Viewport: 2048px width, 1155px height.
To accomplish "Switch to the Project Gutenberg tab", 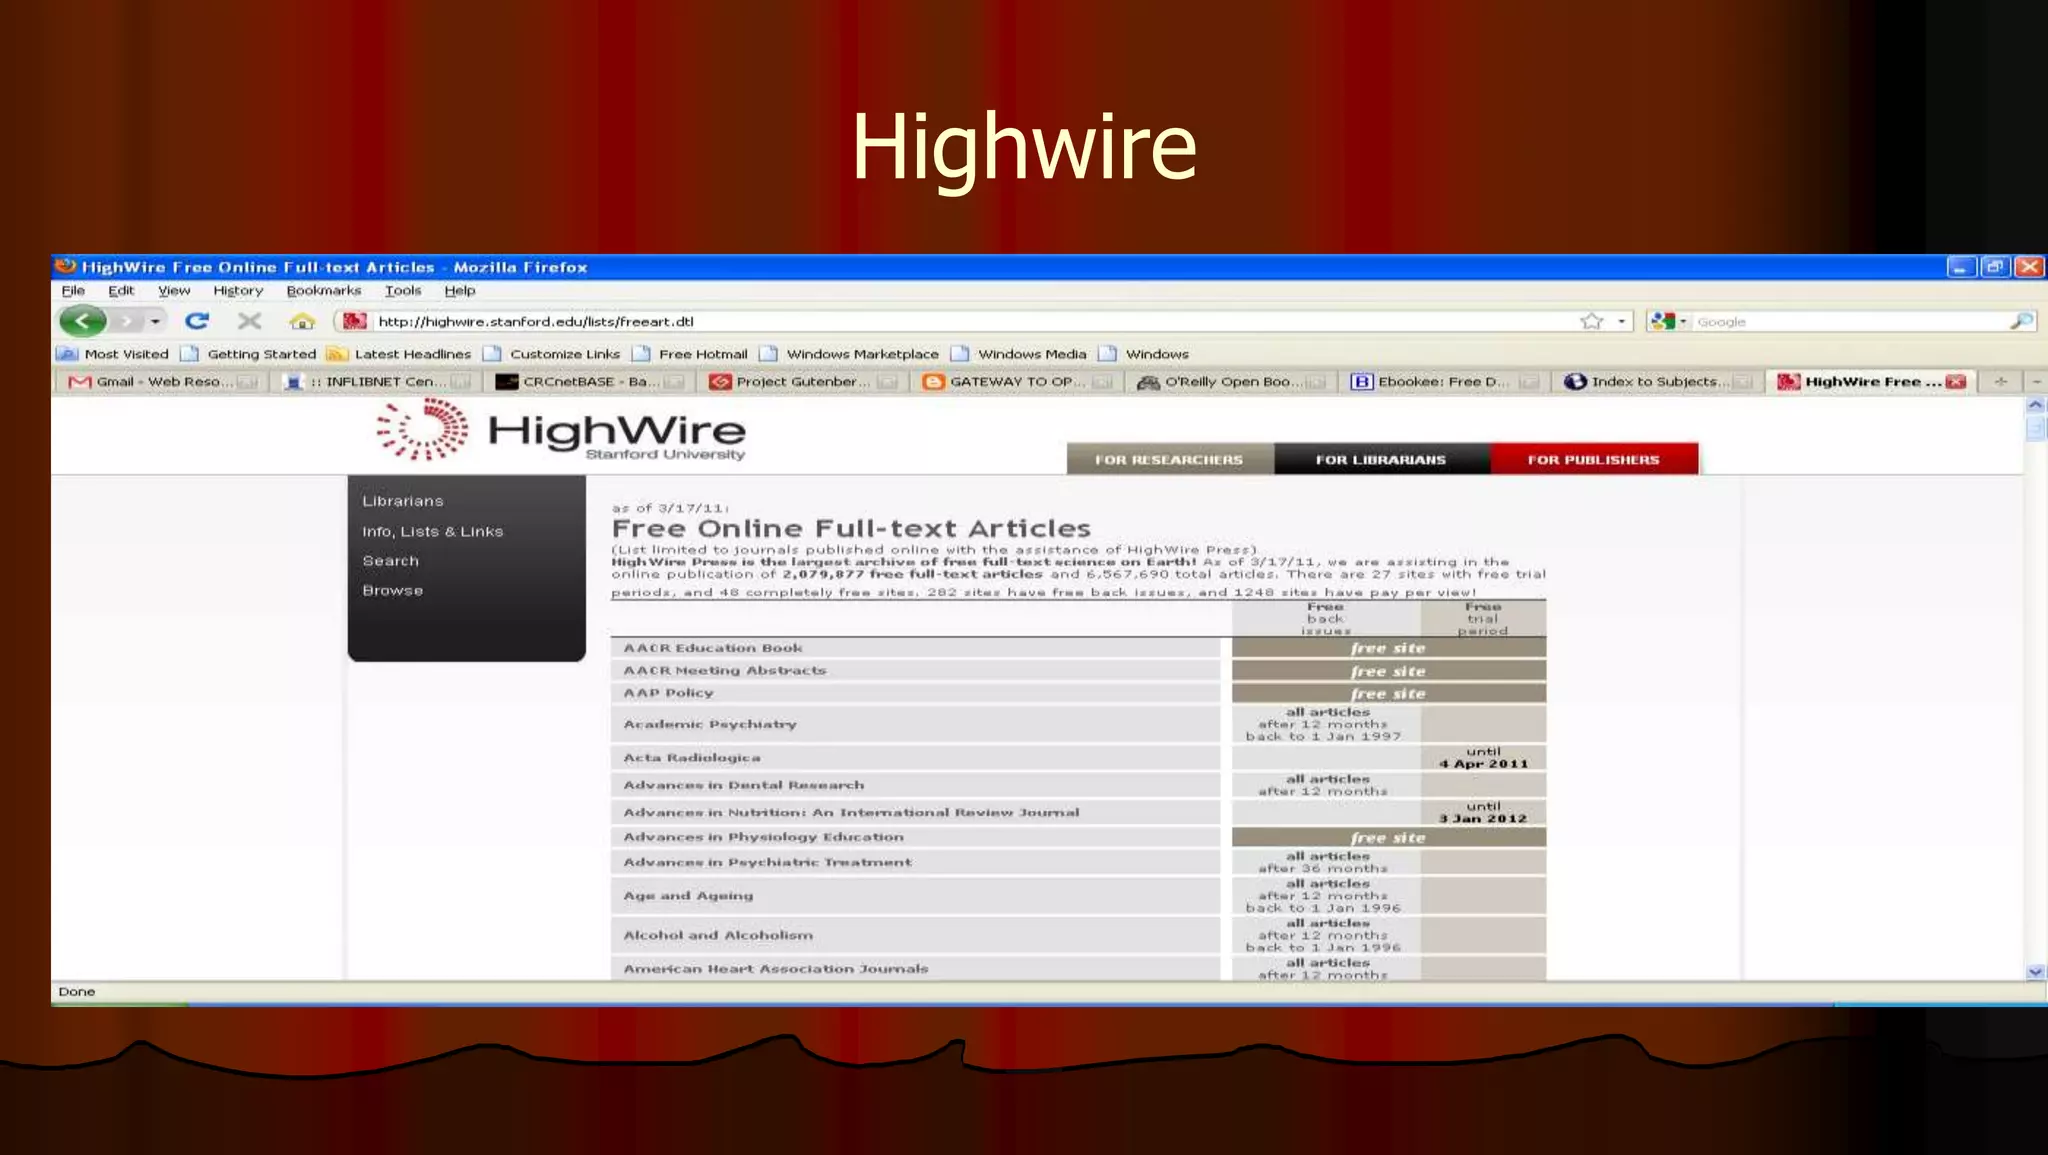I will click(x=803, y=382).
